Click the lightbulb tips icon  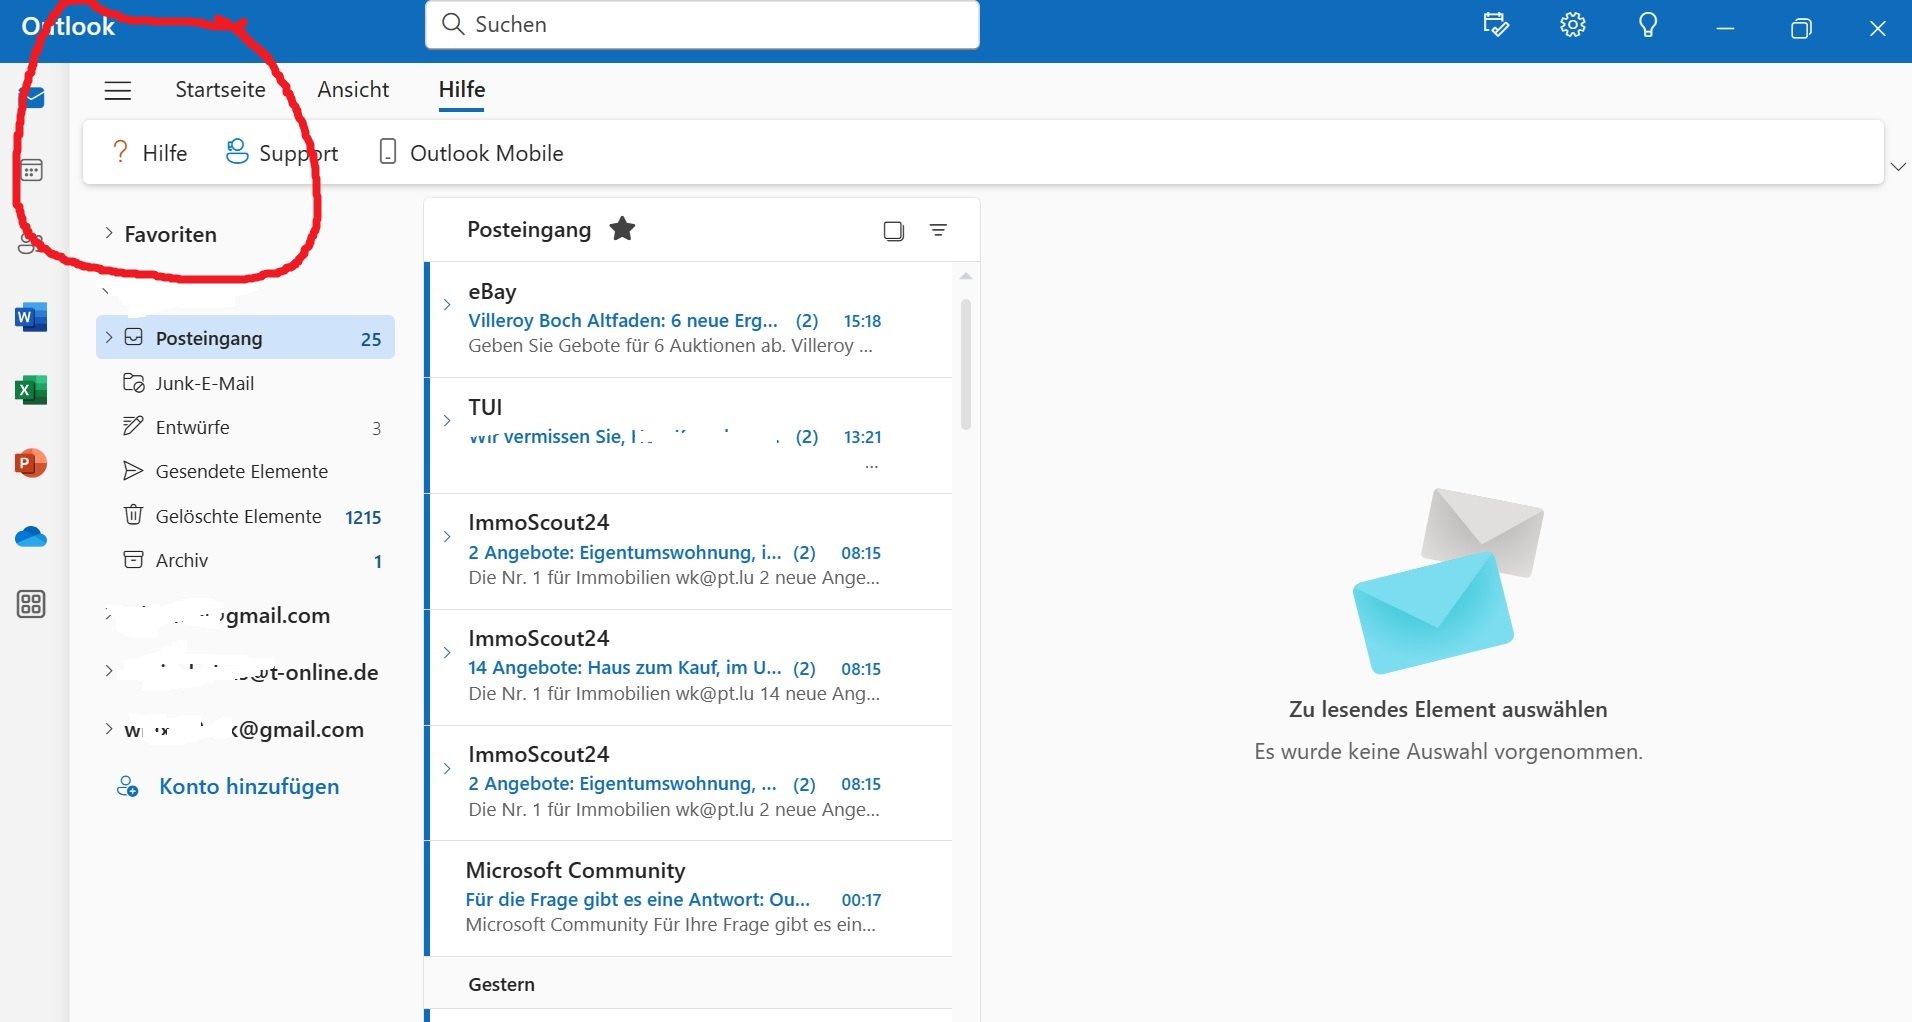pyautogui.click(x=1648, y=25)
